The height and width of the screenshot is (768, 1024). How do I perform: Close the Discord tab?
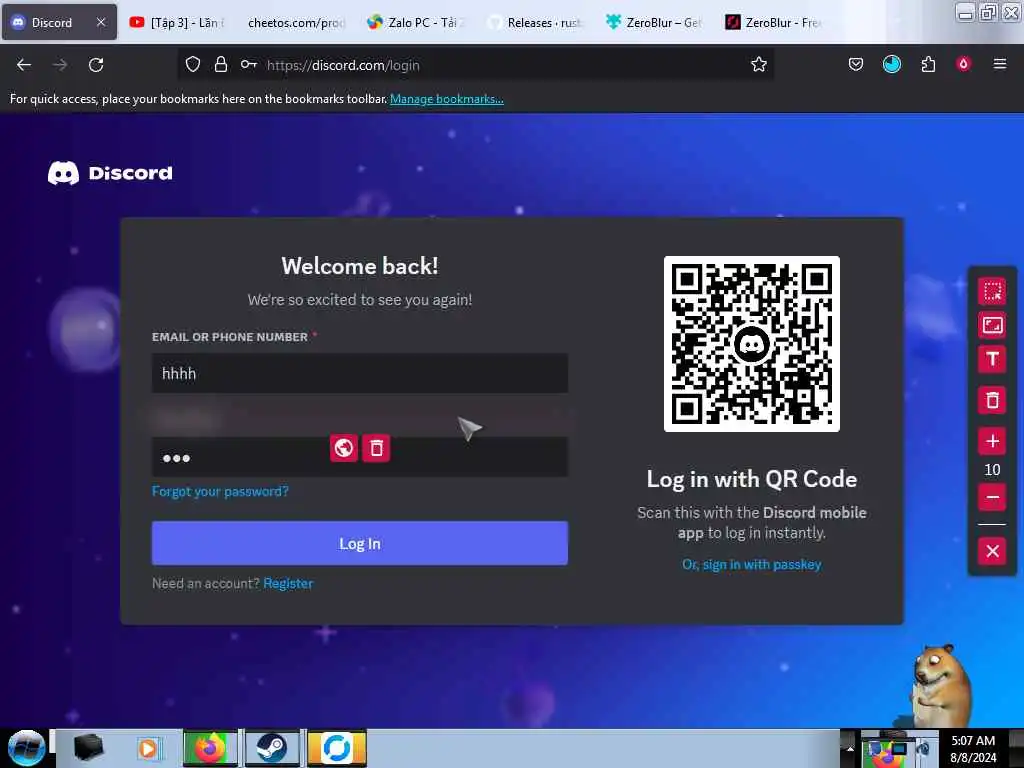click(101, 22)
